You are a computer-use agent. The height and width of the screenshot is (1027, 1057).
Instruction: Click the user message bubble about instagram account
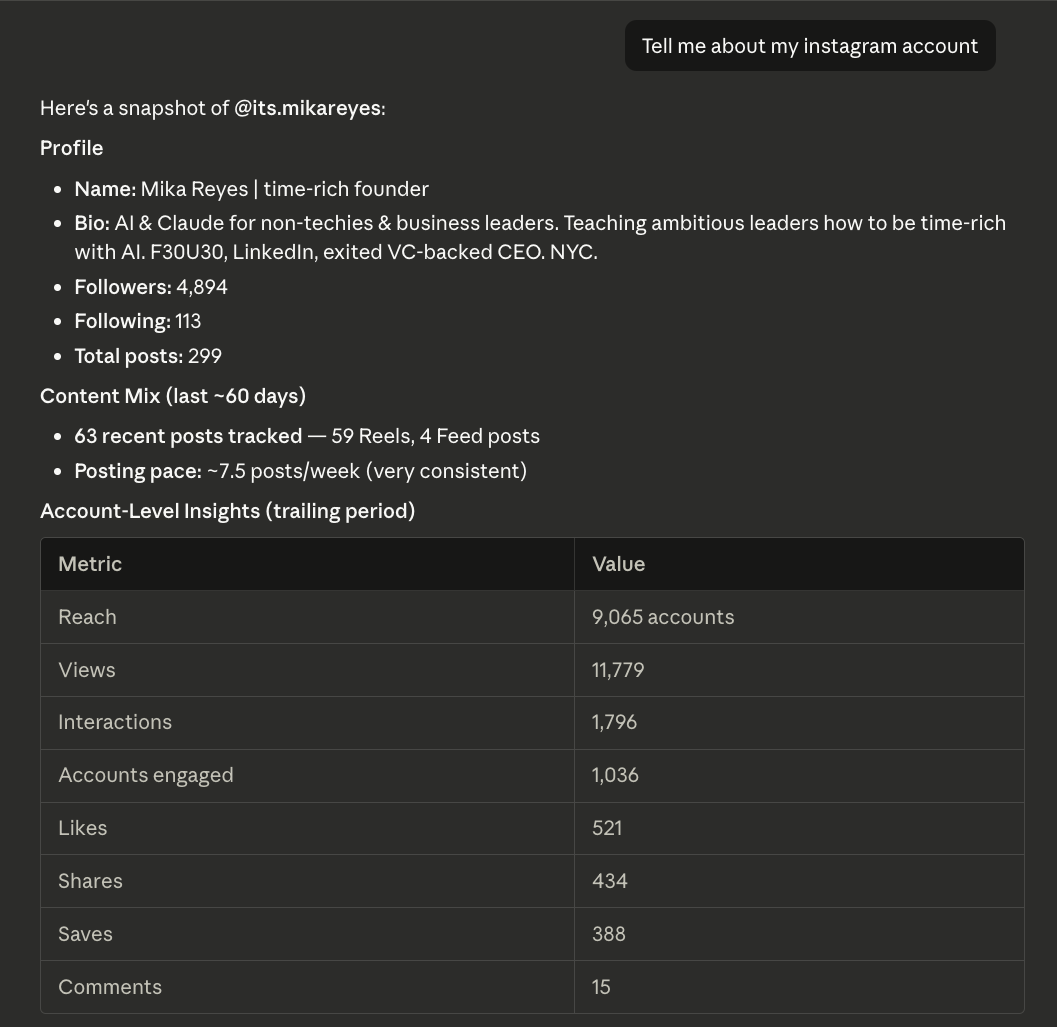pyautogui.click(x=810, y=46)
